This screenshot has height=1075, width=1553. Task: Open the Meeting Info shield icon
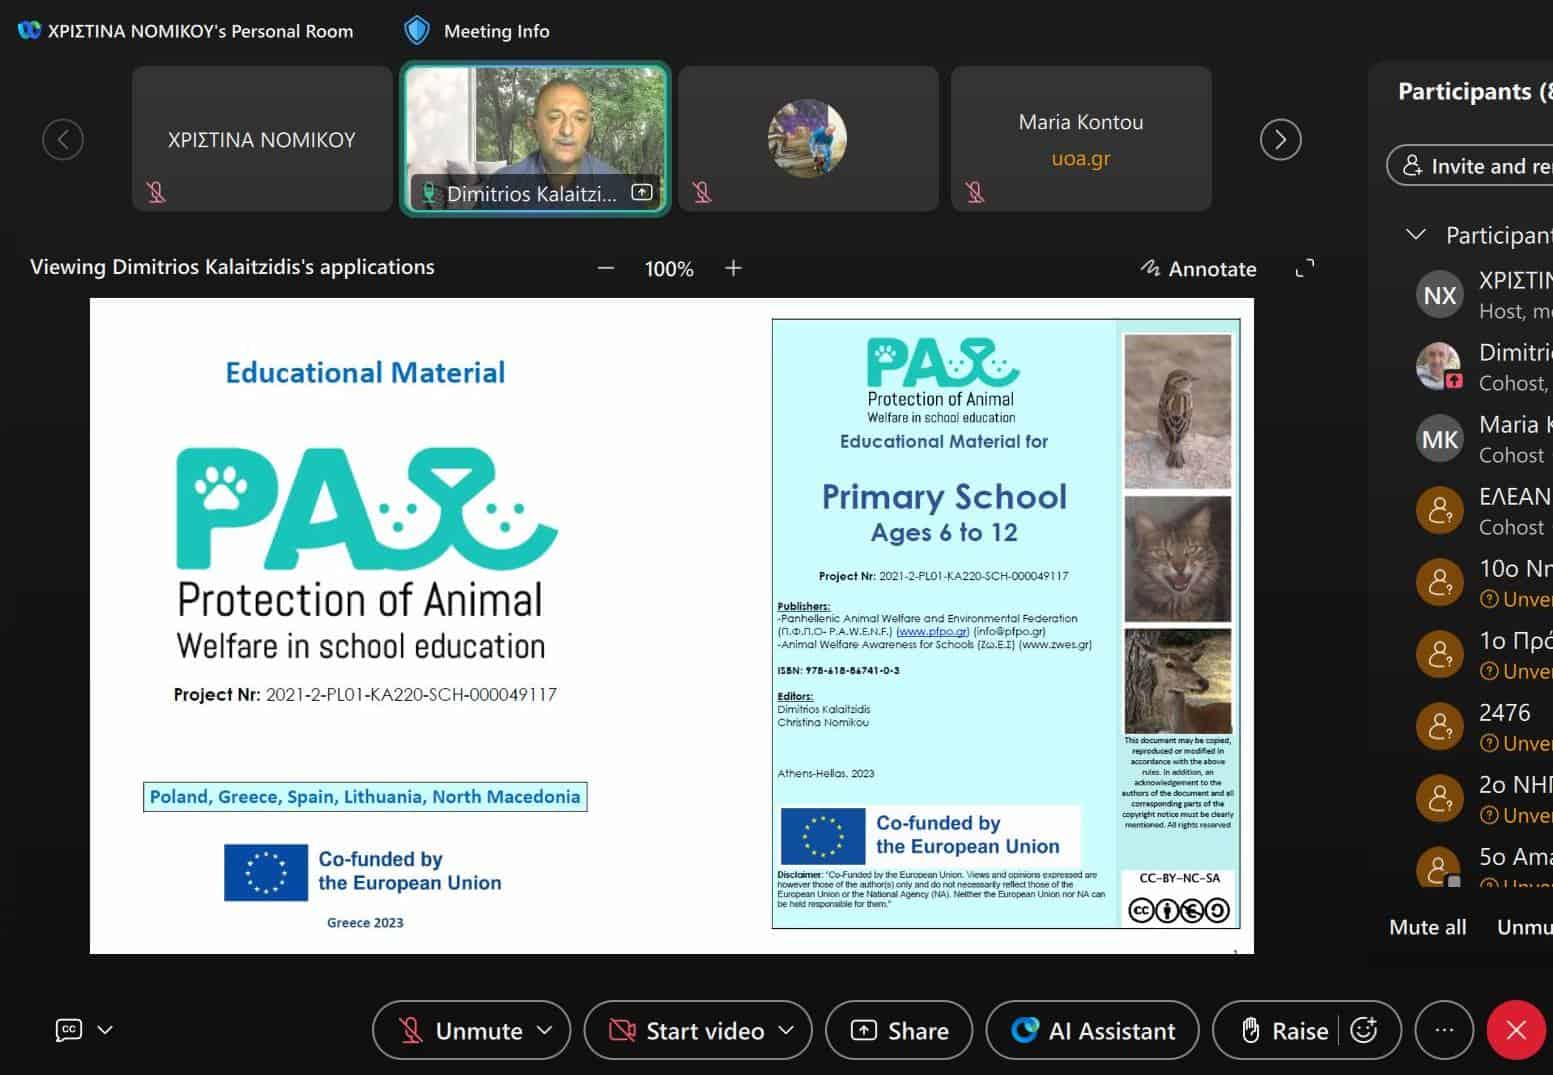[x=417, y=30]
